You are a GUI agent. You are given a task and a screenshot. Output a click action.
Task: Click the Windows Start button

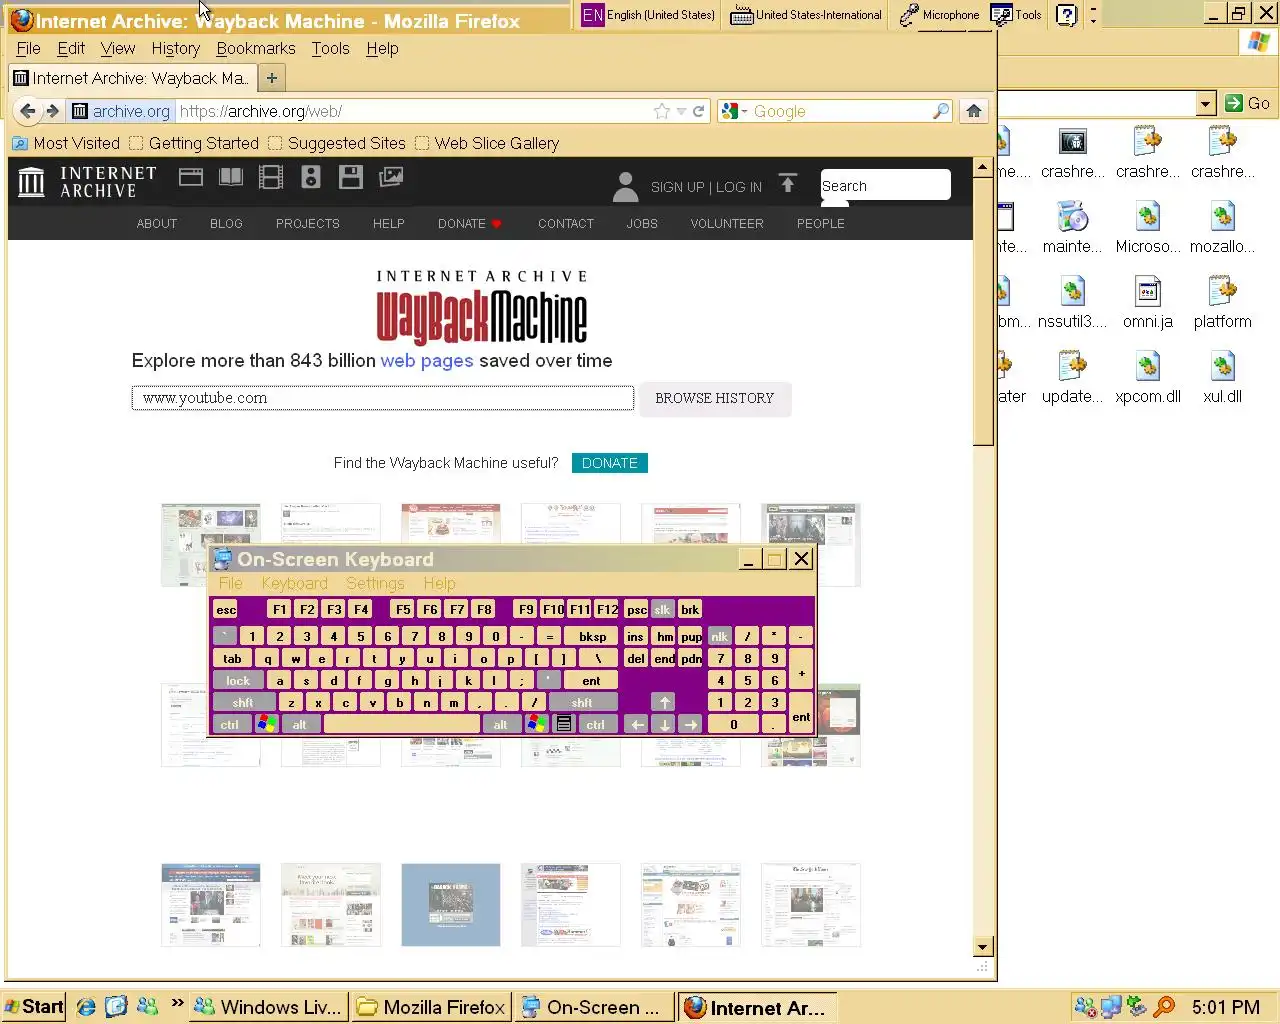[x=33, y=1006]
